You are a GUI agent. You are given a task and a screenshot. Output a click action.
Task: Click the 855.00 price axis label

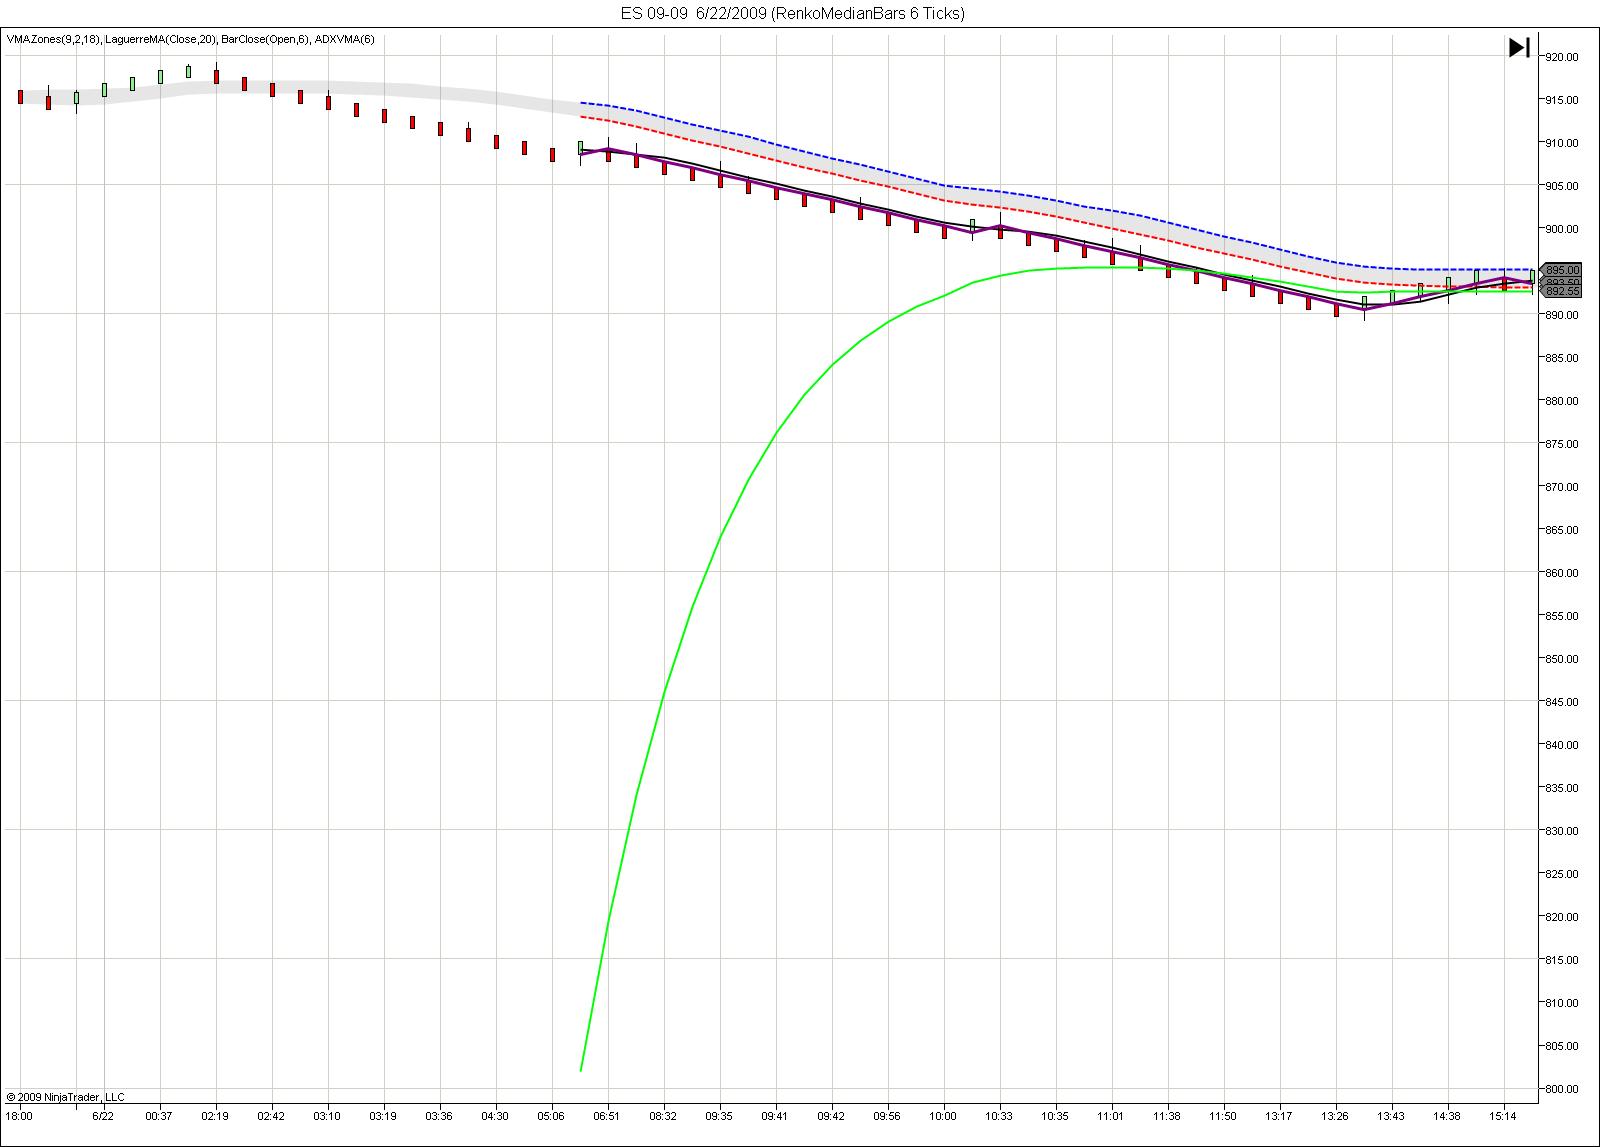pos(1562,616)
